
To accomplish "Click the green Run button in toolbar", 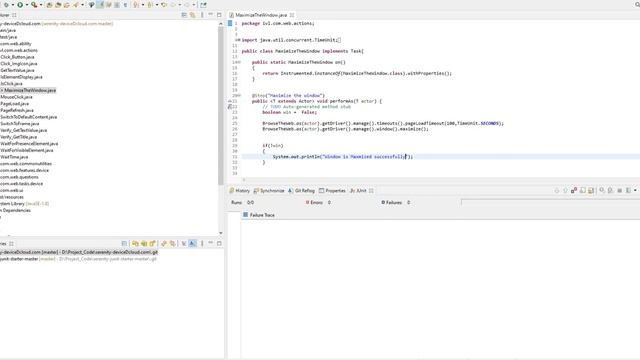I will pyautogui.click(x=20, y=5).
